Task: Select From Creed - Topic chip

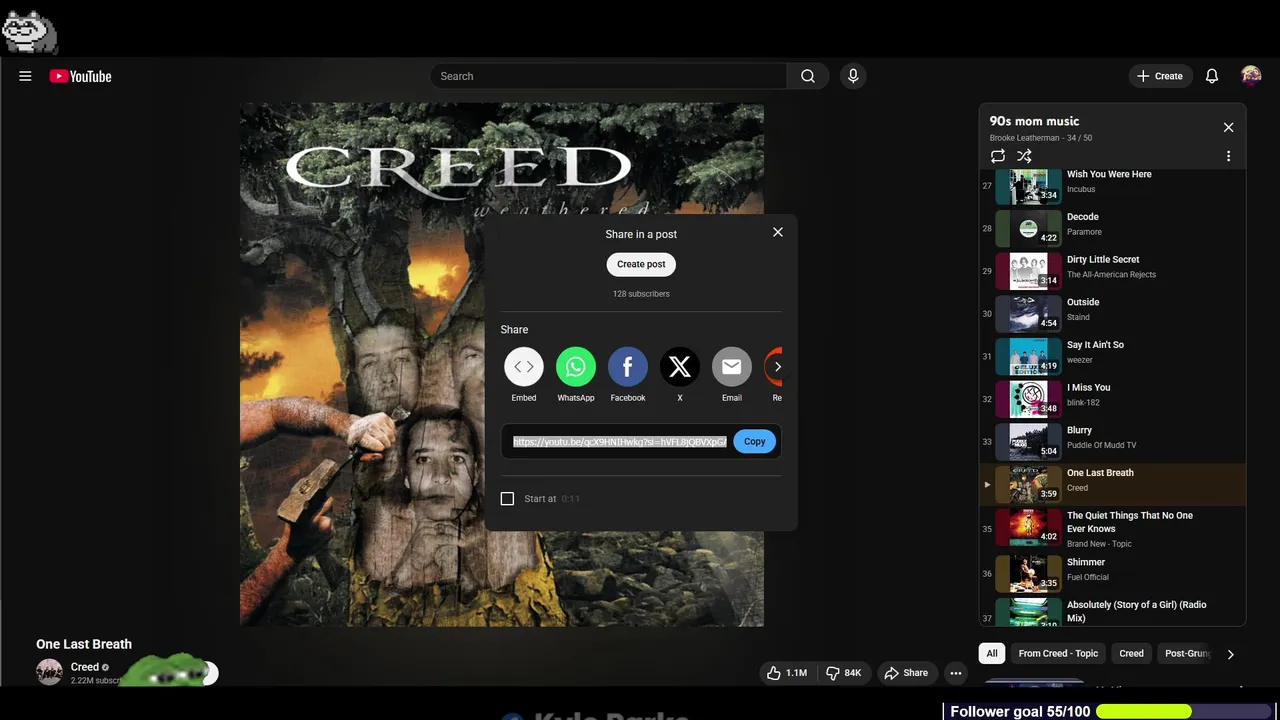Action: pos(1058,653)
